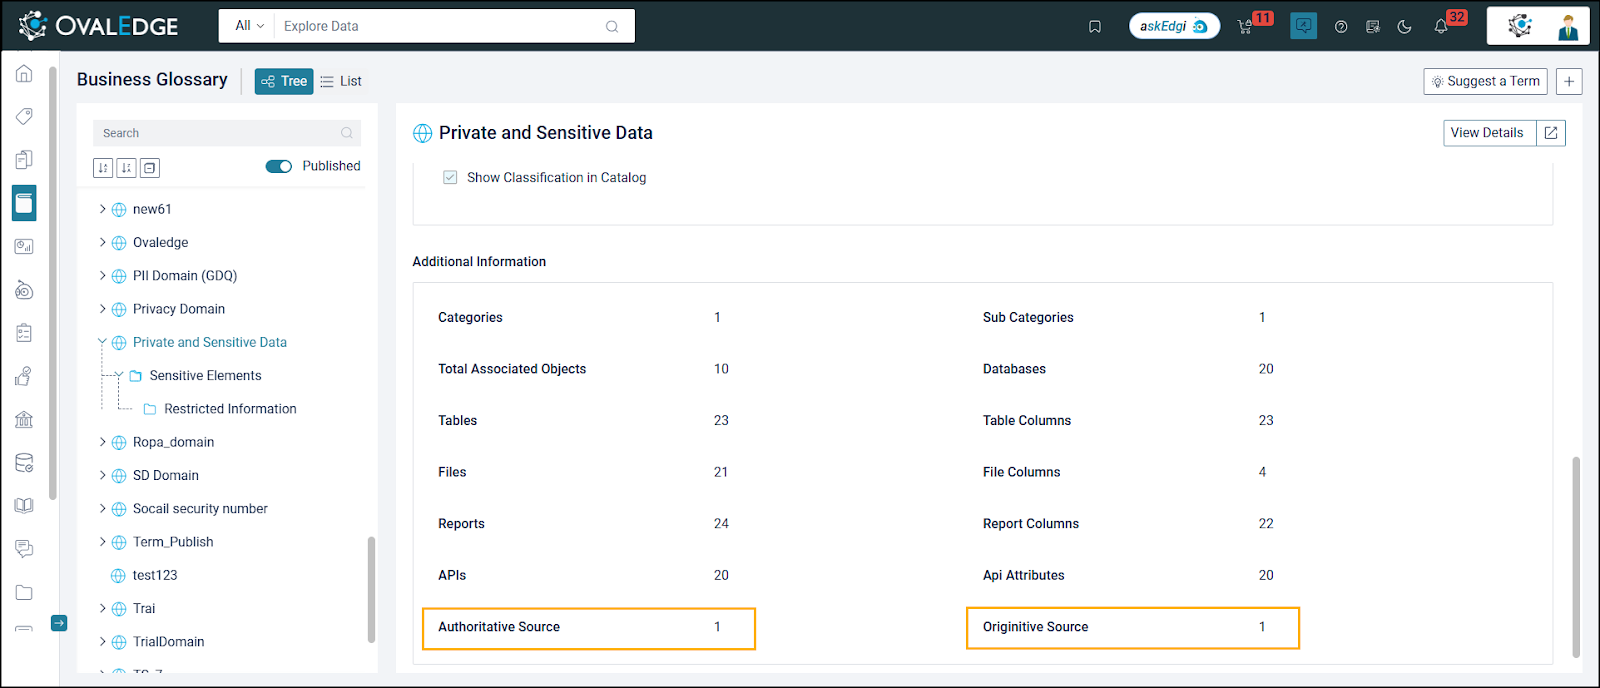1600x688 pixels.
Task: Switch to List view tab
Action: click(341, 82)
